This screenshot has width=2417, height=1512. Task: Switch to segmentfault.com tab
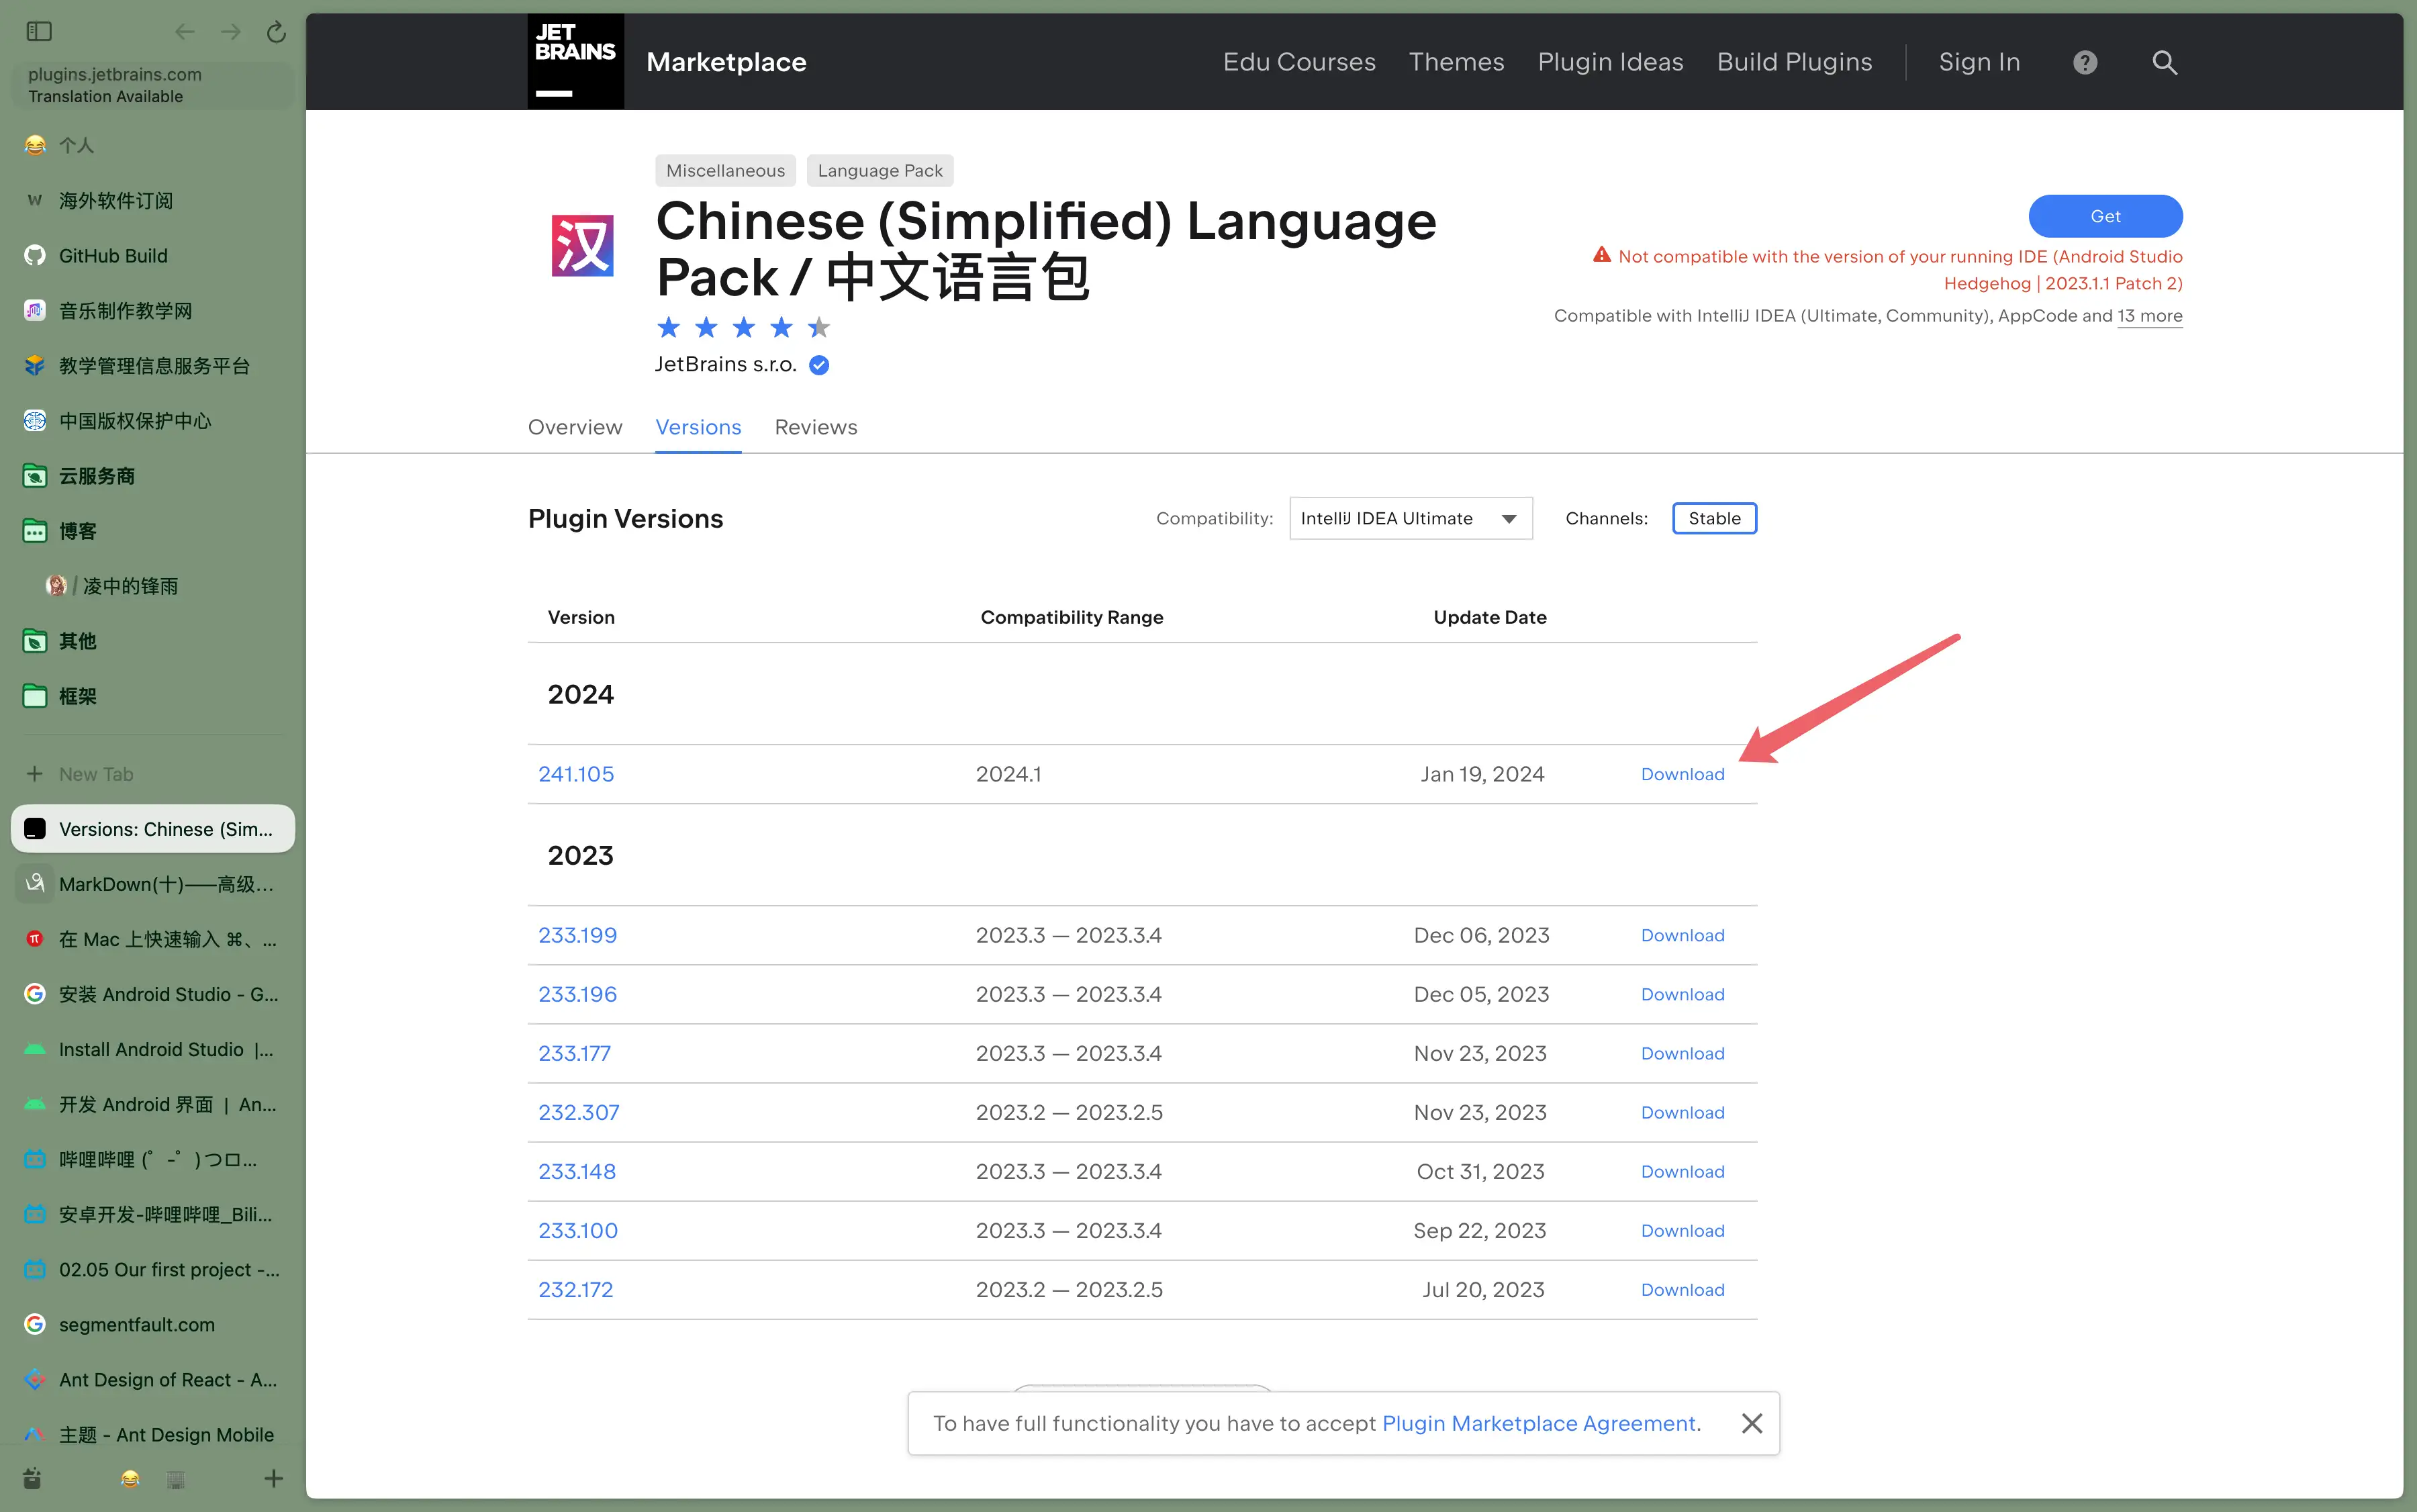(152, 1324)
